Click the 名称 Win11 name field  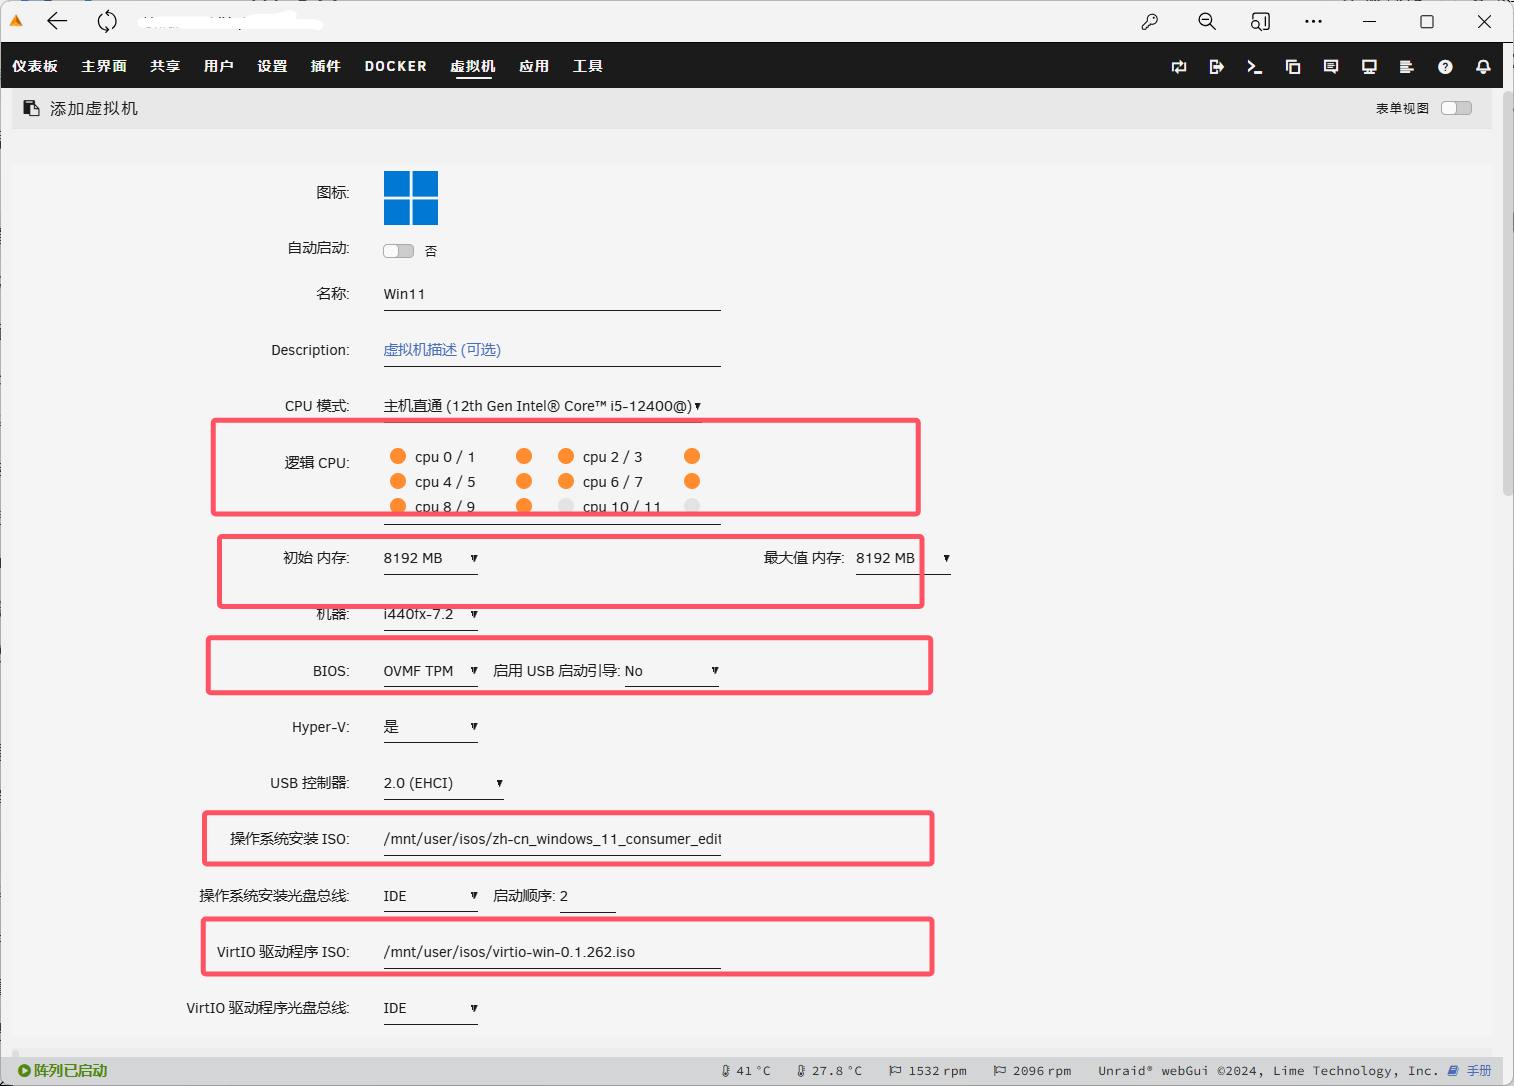[551, 294]
